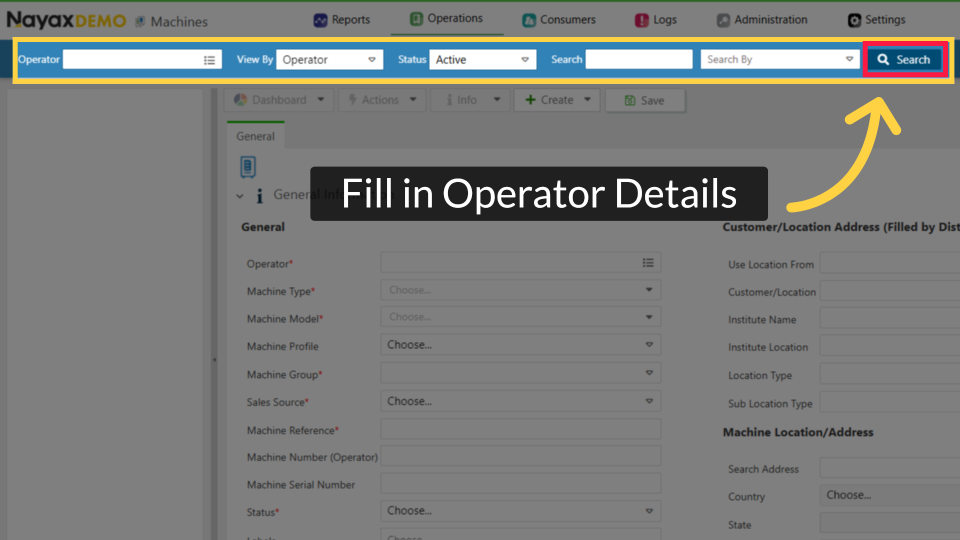Click the operator list icon in top filter
960x540 pixels.
pyautogui.click(x=210, y=60)
